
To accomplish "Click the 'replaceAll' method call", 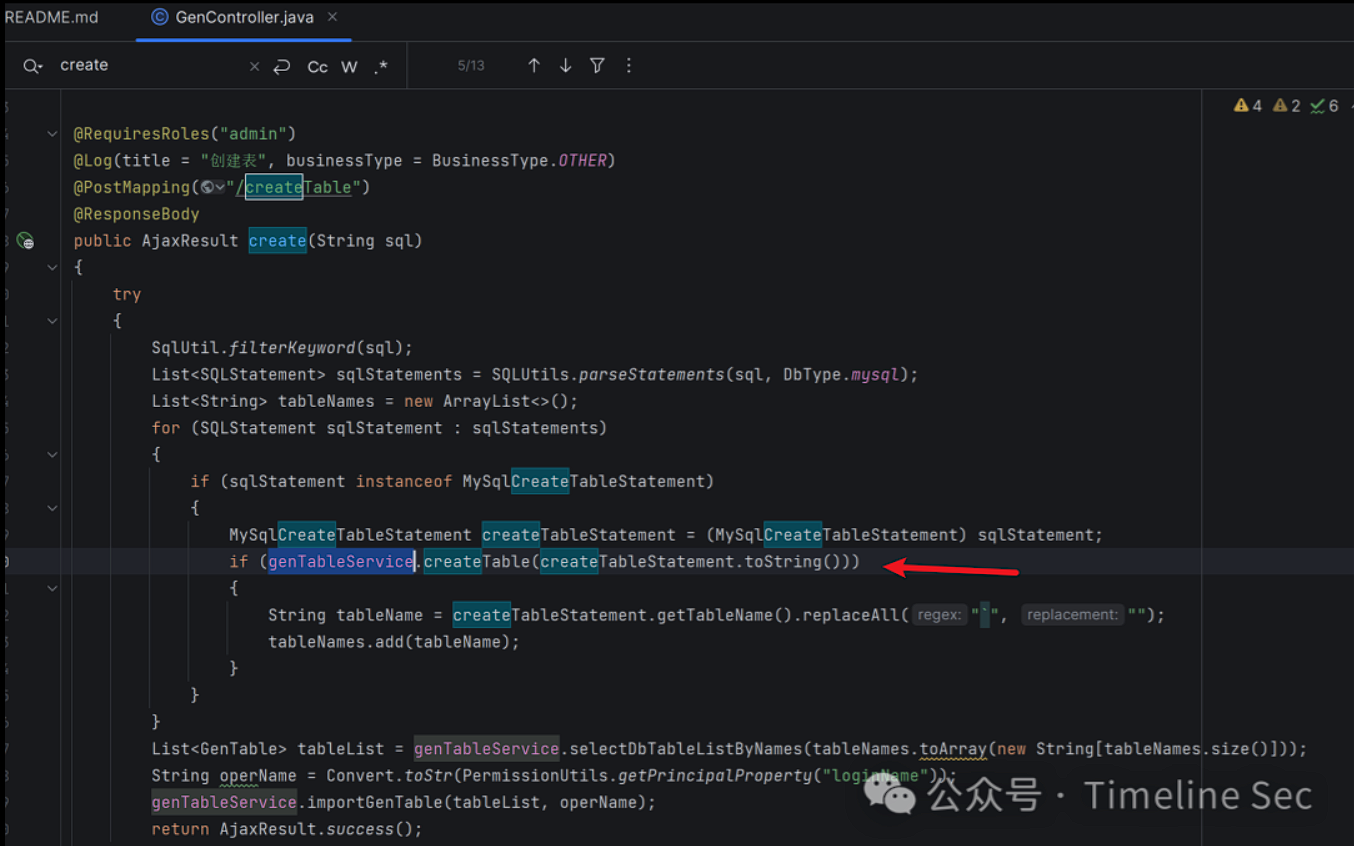I will [851, 615].
